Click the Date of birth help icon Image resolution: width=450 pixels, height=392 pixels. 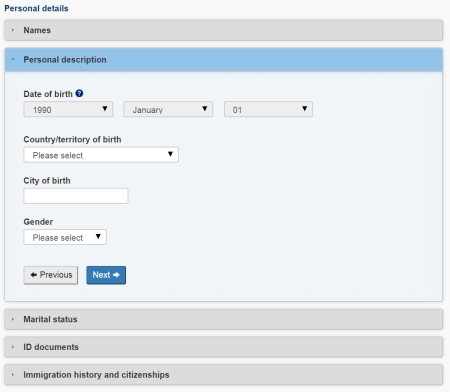click(x=79, y=94)
